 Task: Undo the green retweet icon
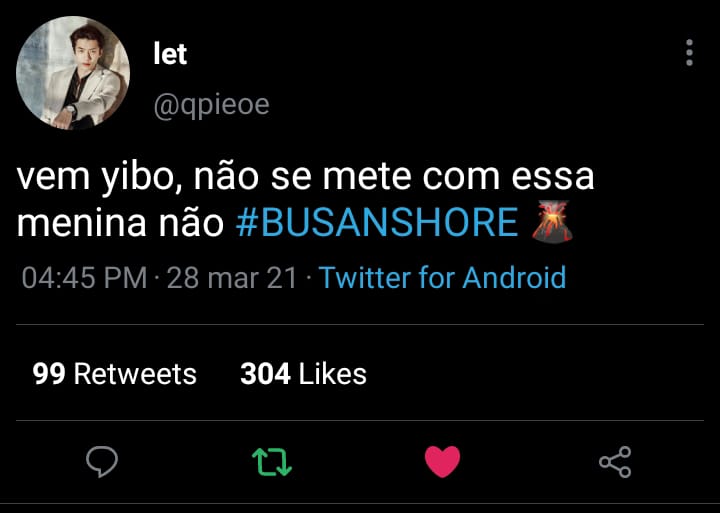coord(272,462)
